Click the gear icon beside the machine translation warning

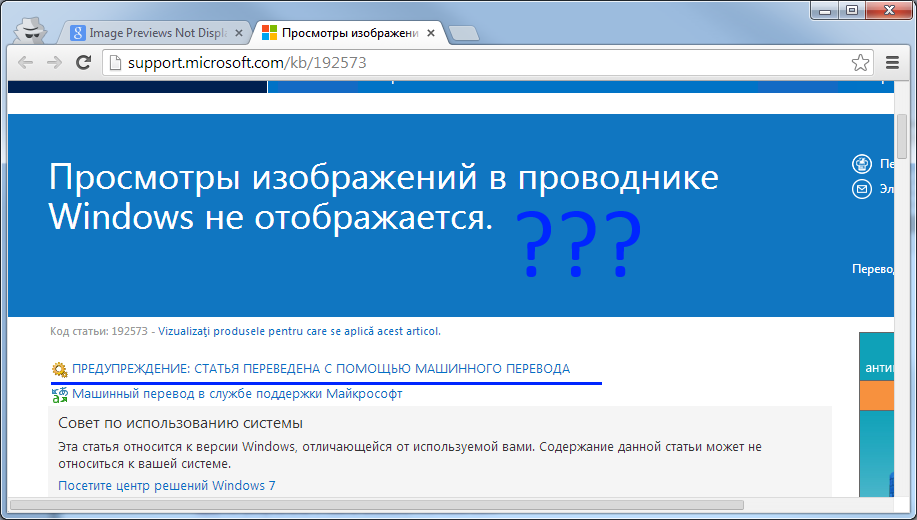point(60,370)
